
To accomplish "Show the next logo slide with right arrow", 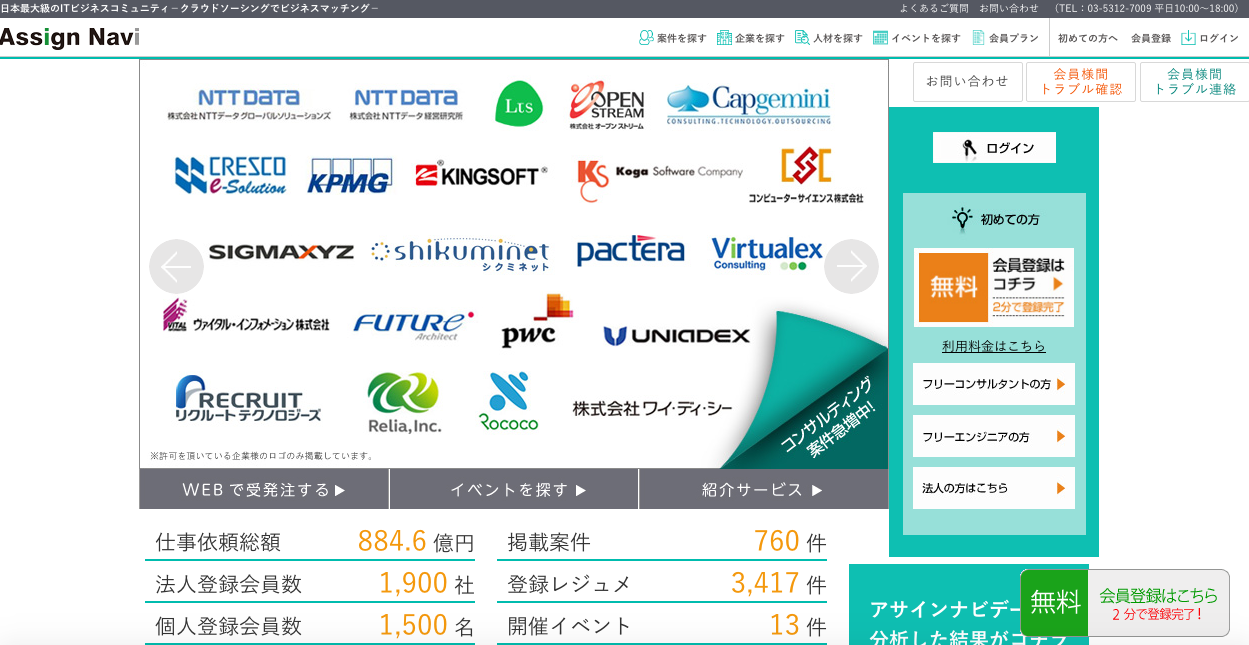I will point(851,266).
